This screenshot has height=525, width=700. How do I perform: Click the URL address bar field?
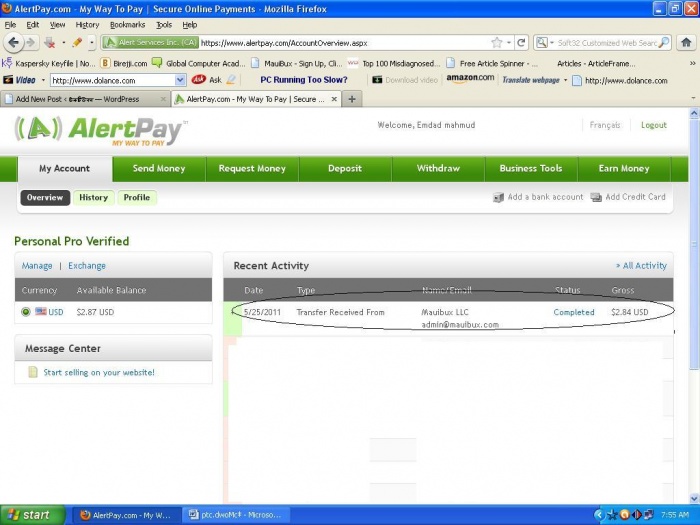(x=344, y=43)
